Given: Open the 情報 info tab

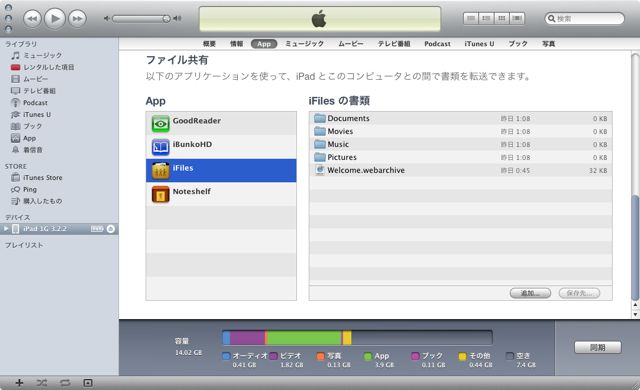Looking at the screenshot, I should click(x=236, y=44).
